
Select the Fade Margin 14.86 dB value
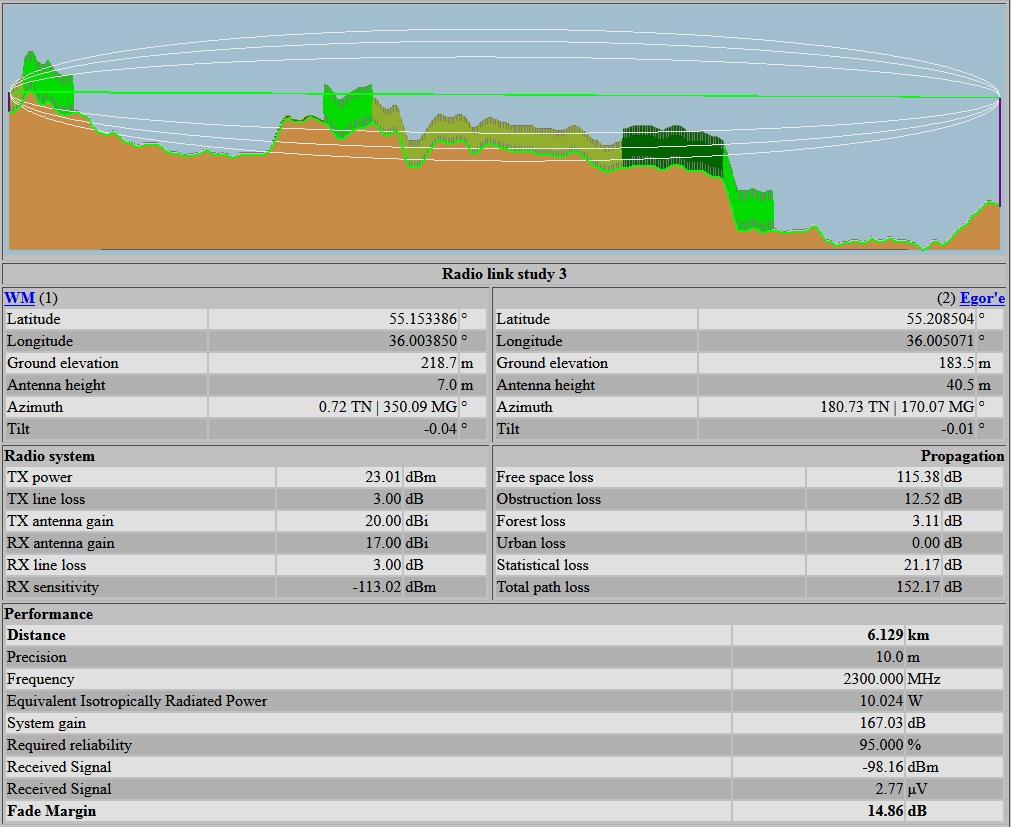pyautogui.click(x=885, y=811)
